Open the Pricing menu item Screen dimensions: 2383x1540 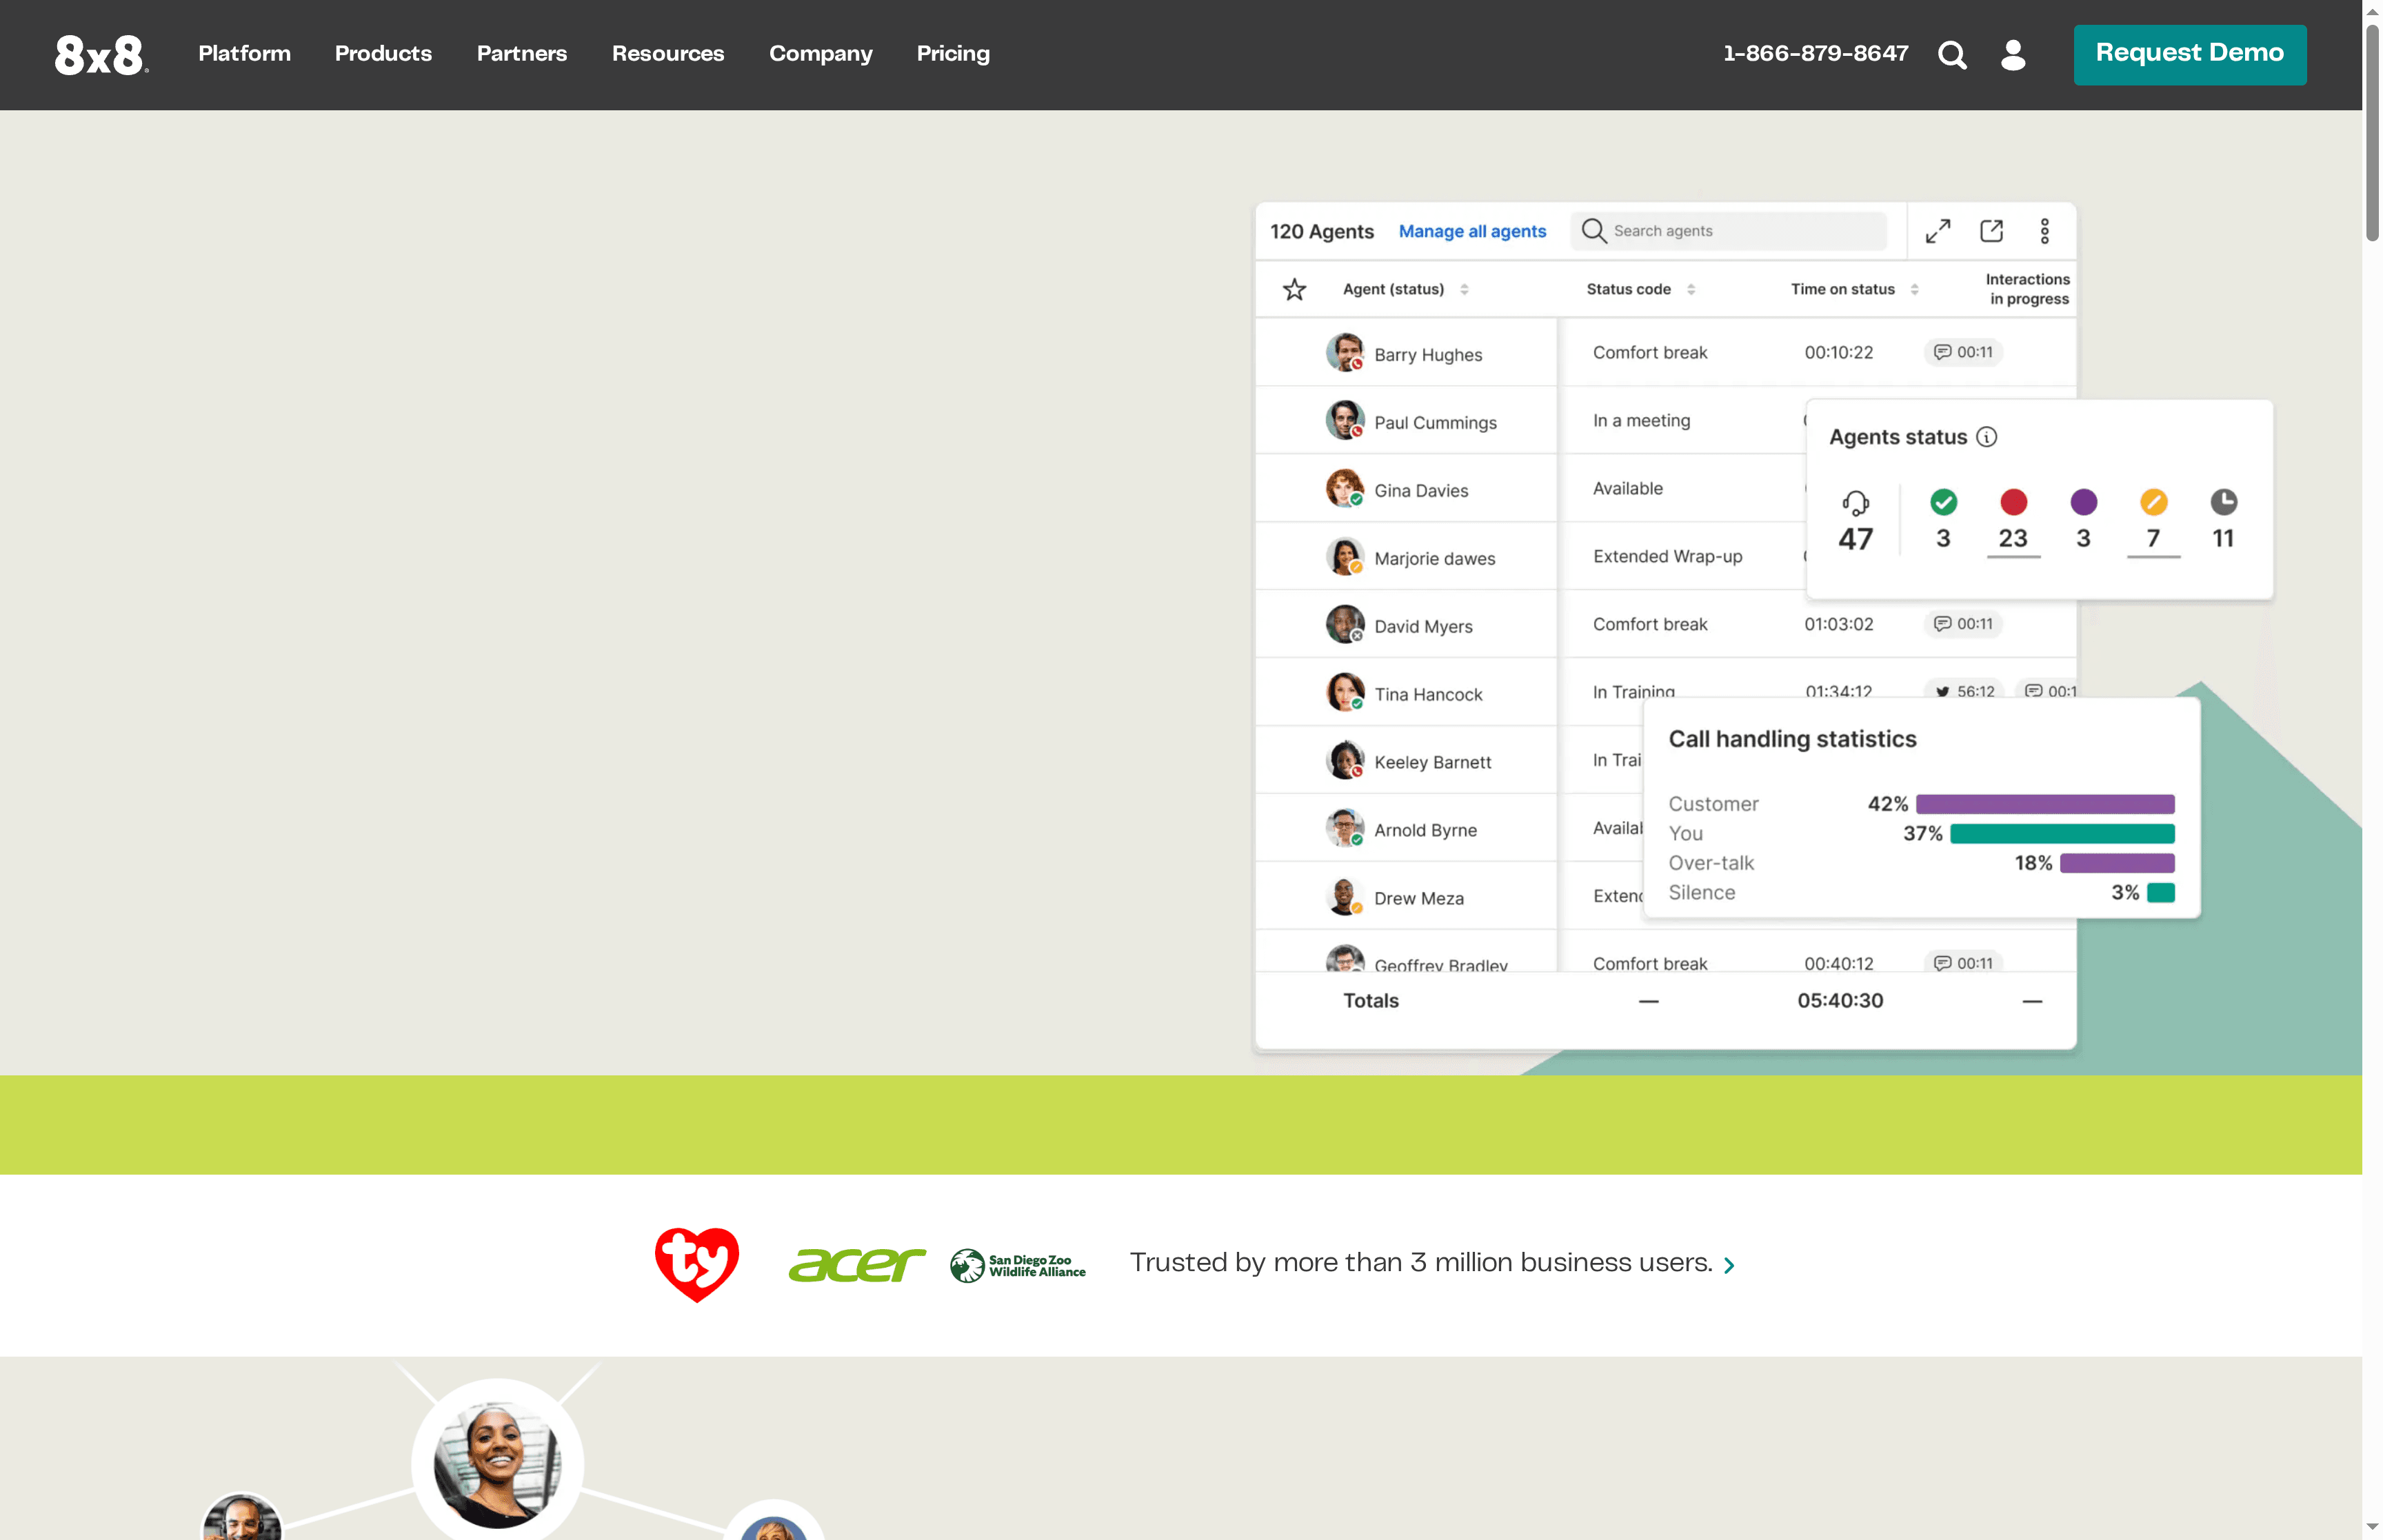tap(952, 54)
